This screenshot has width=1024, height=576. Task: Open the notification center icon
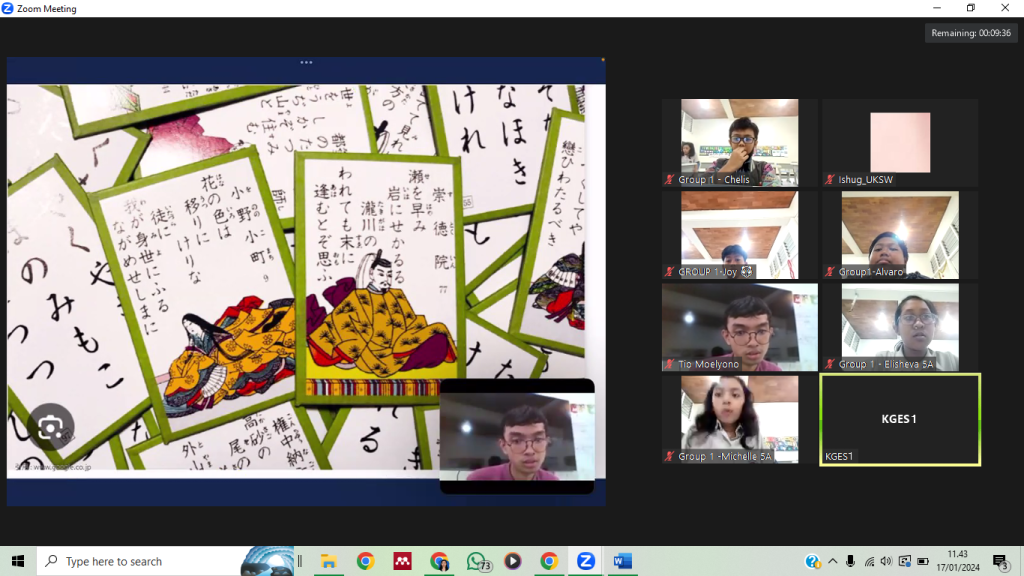tap(999, 561)
